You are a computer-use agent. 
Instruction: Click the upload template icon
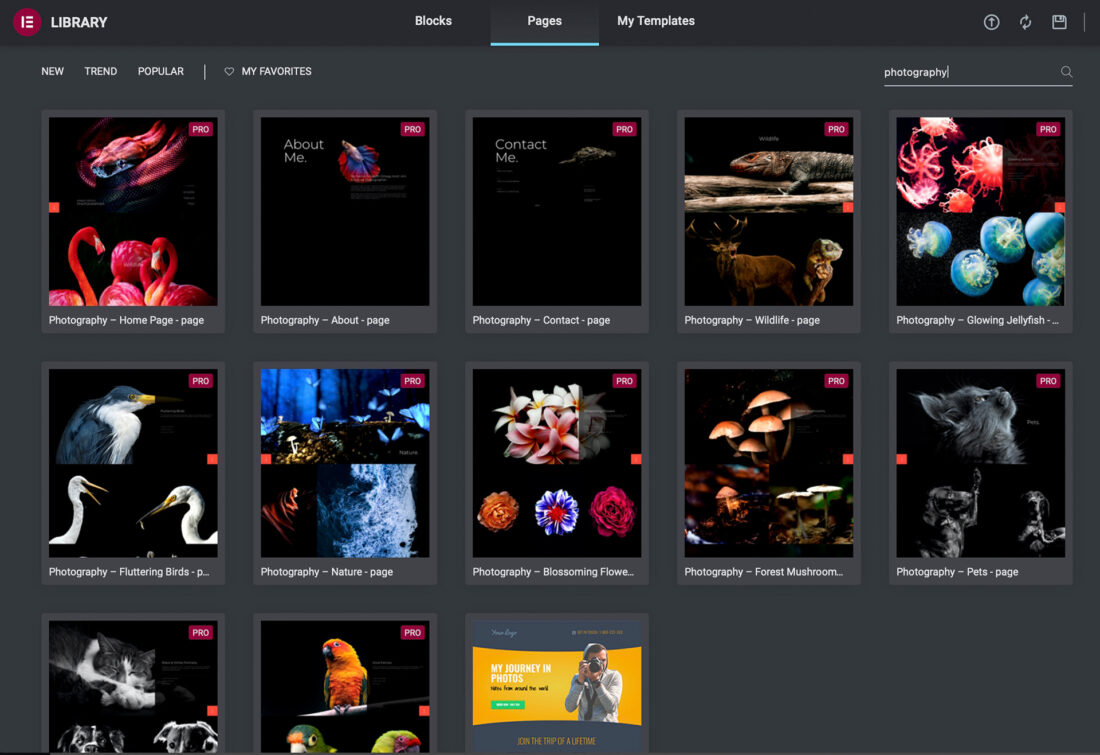(x=991, y=22)
